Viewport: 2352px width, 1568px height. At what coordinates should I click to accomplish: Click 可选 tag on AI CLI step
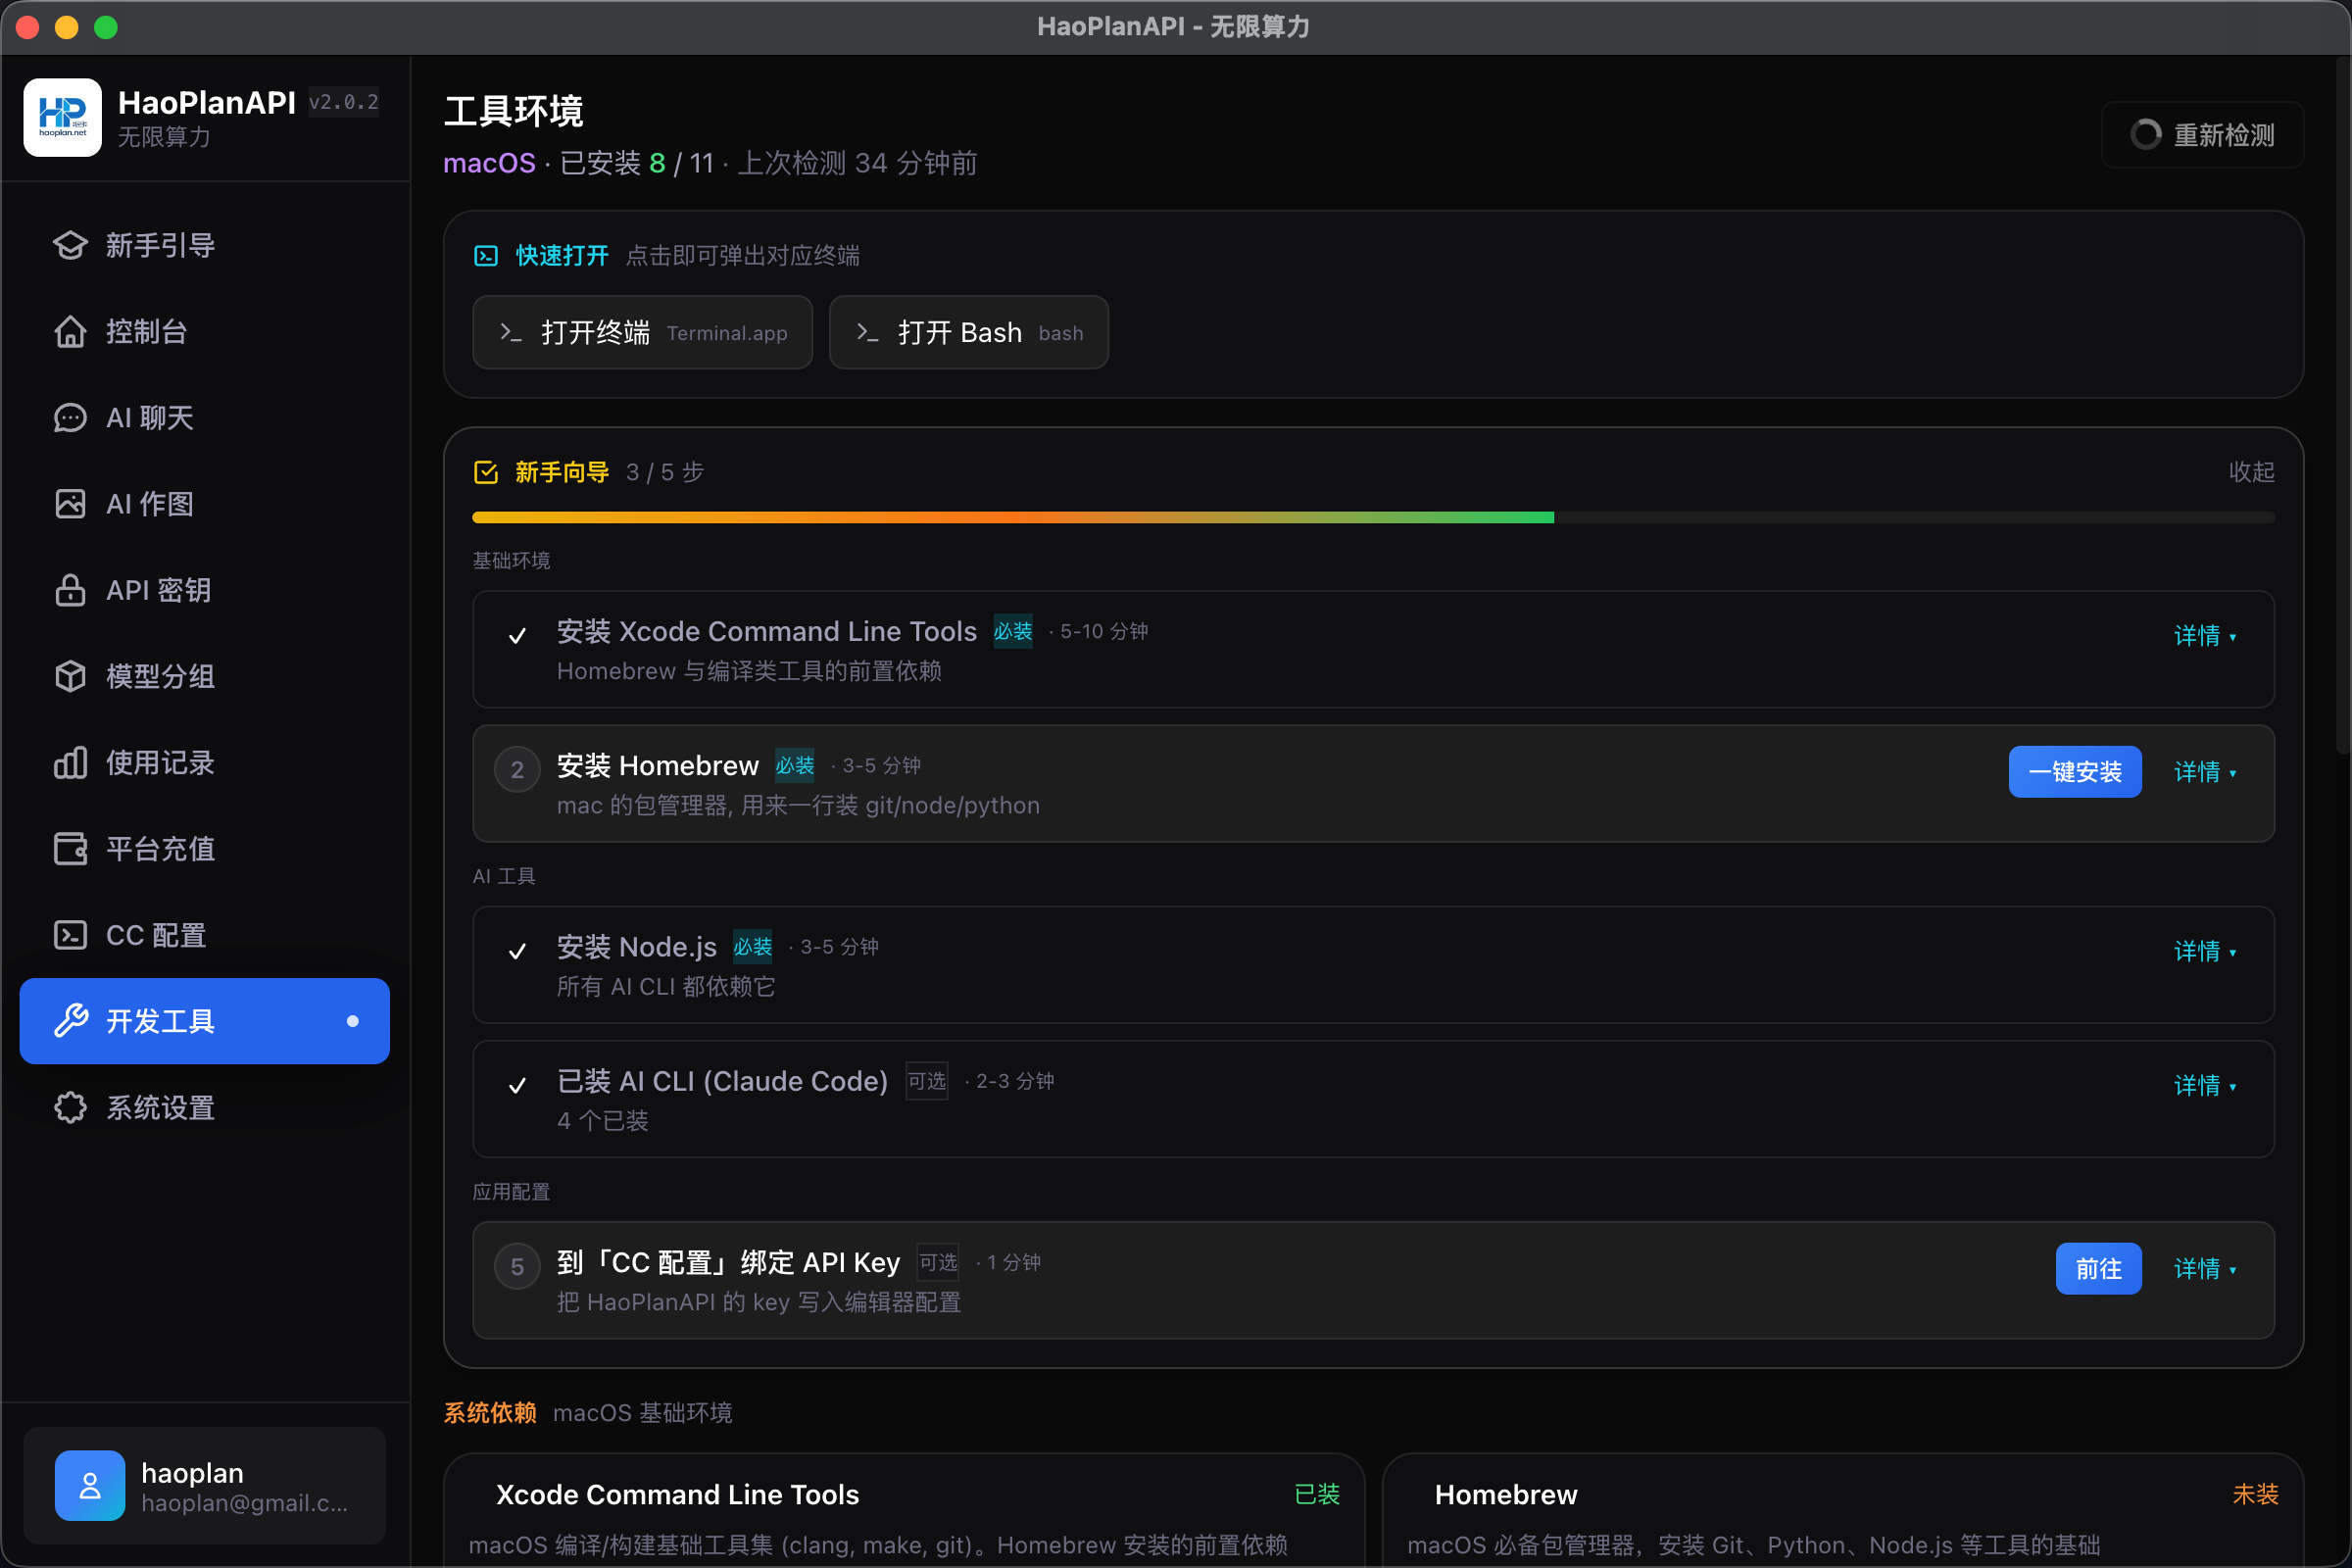926,1081
